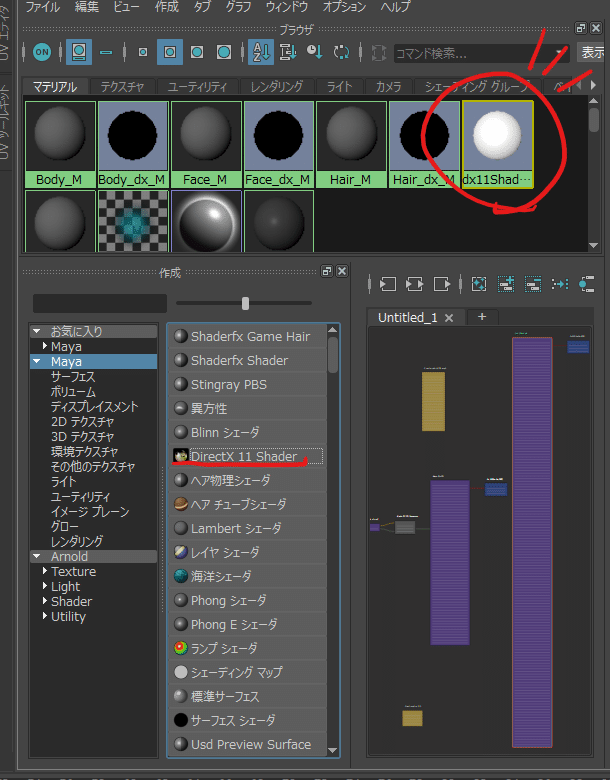Choose the medium swatch size icon
610x780 pixels.
[x=170, y=52]
